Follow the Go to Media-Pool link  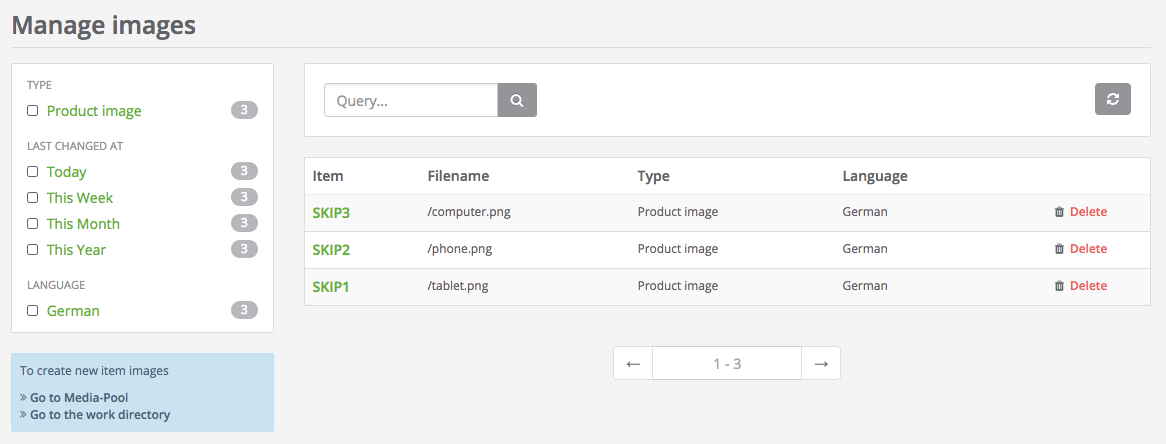tap(79, 398)
